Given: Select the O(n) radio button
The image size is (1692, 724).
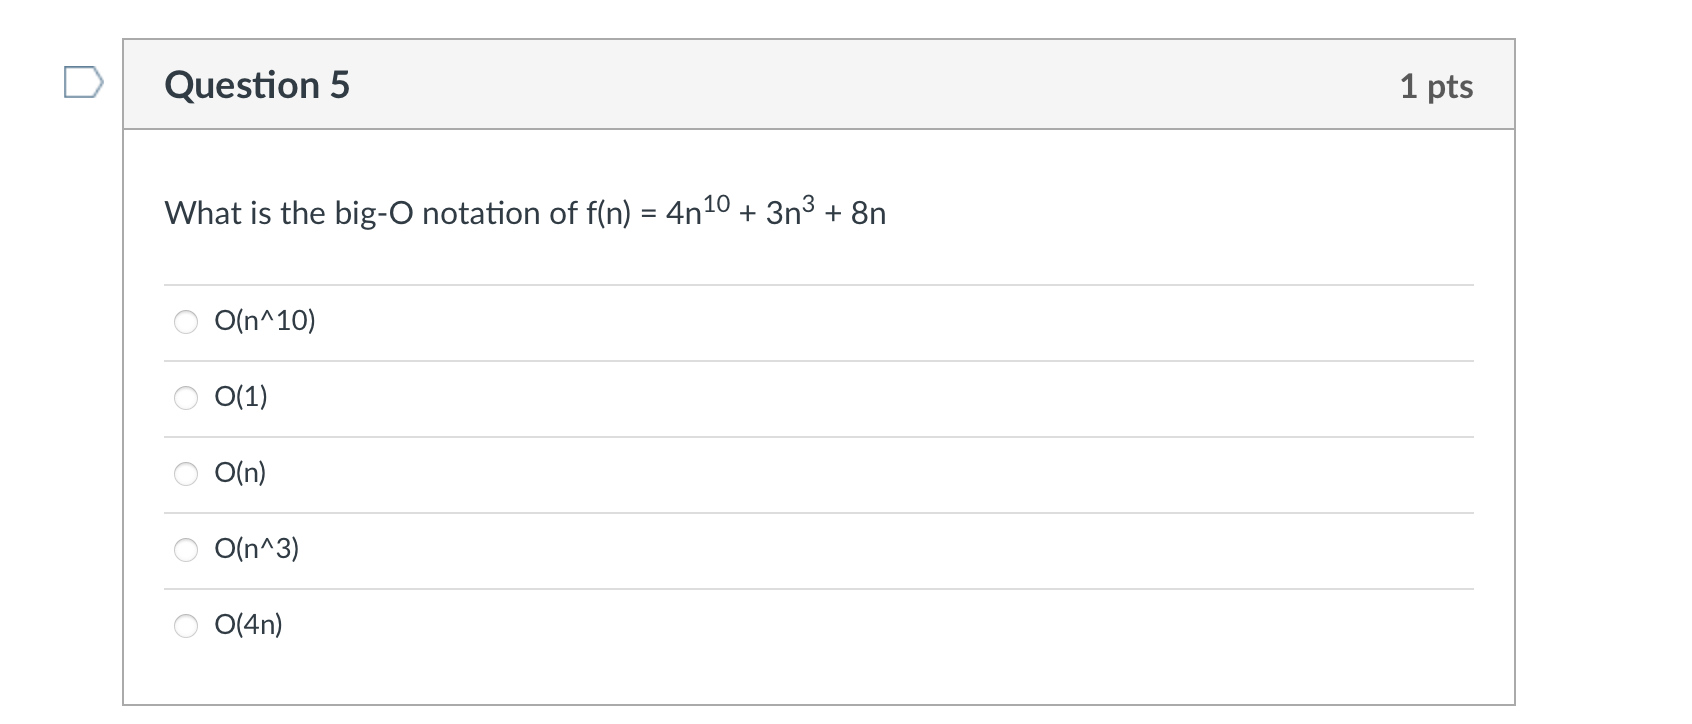Looking at the screenshot, I should click(186, 474).
